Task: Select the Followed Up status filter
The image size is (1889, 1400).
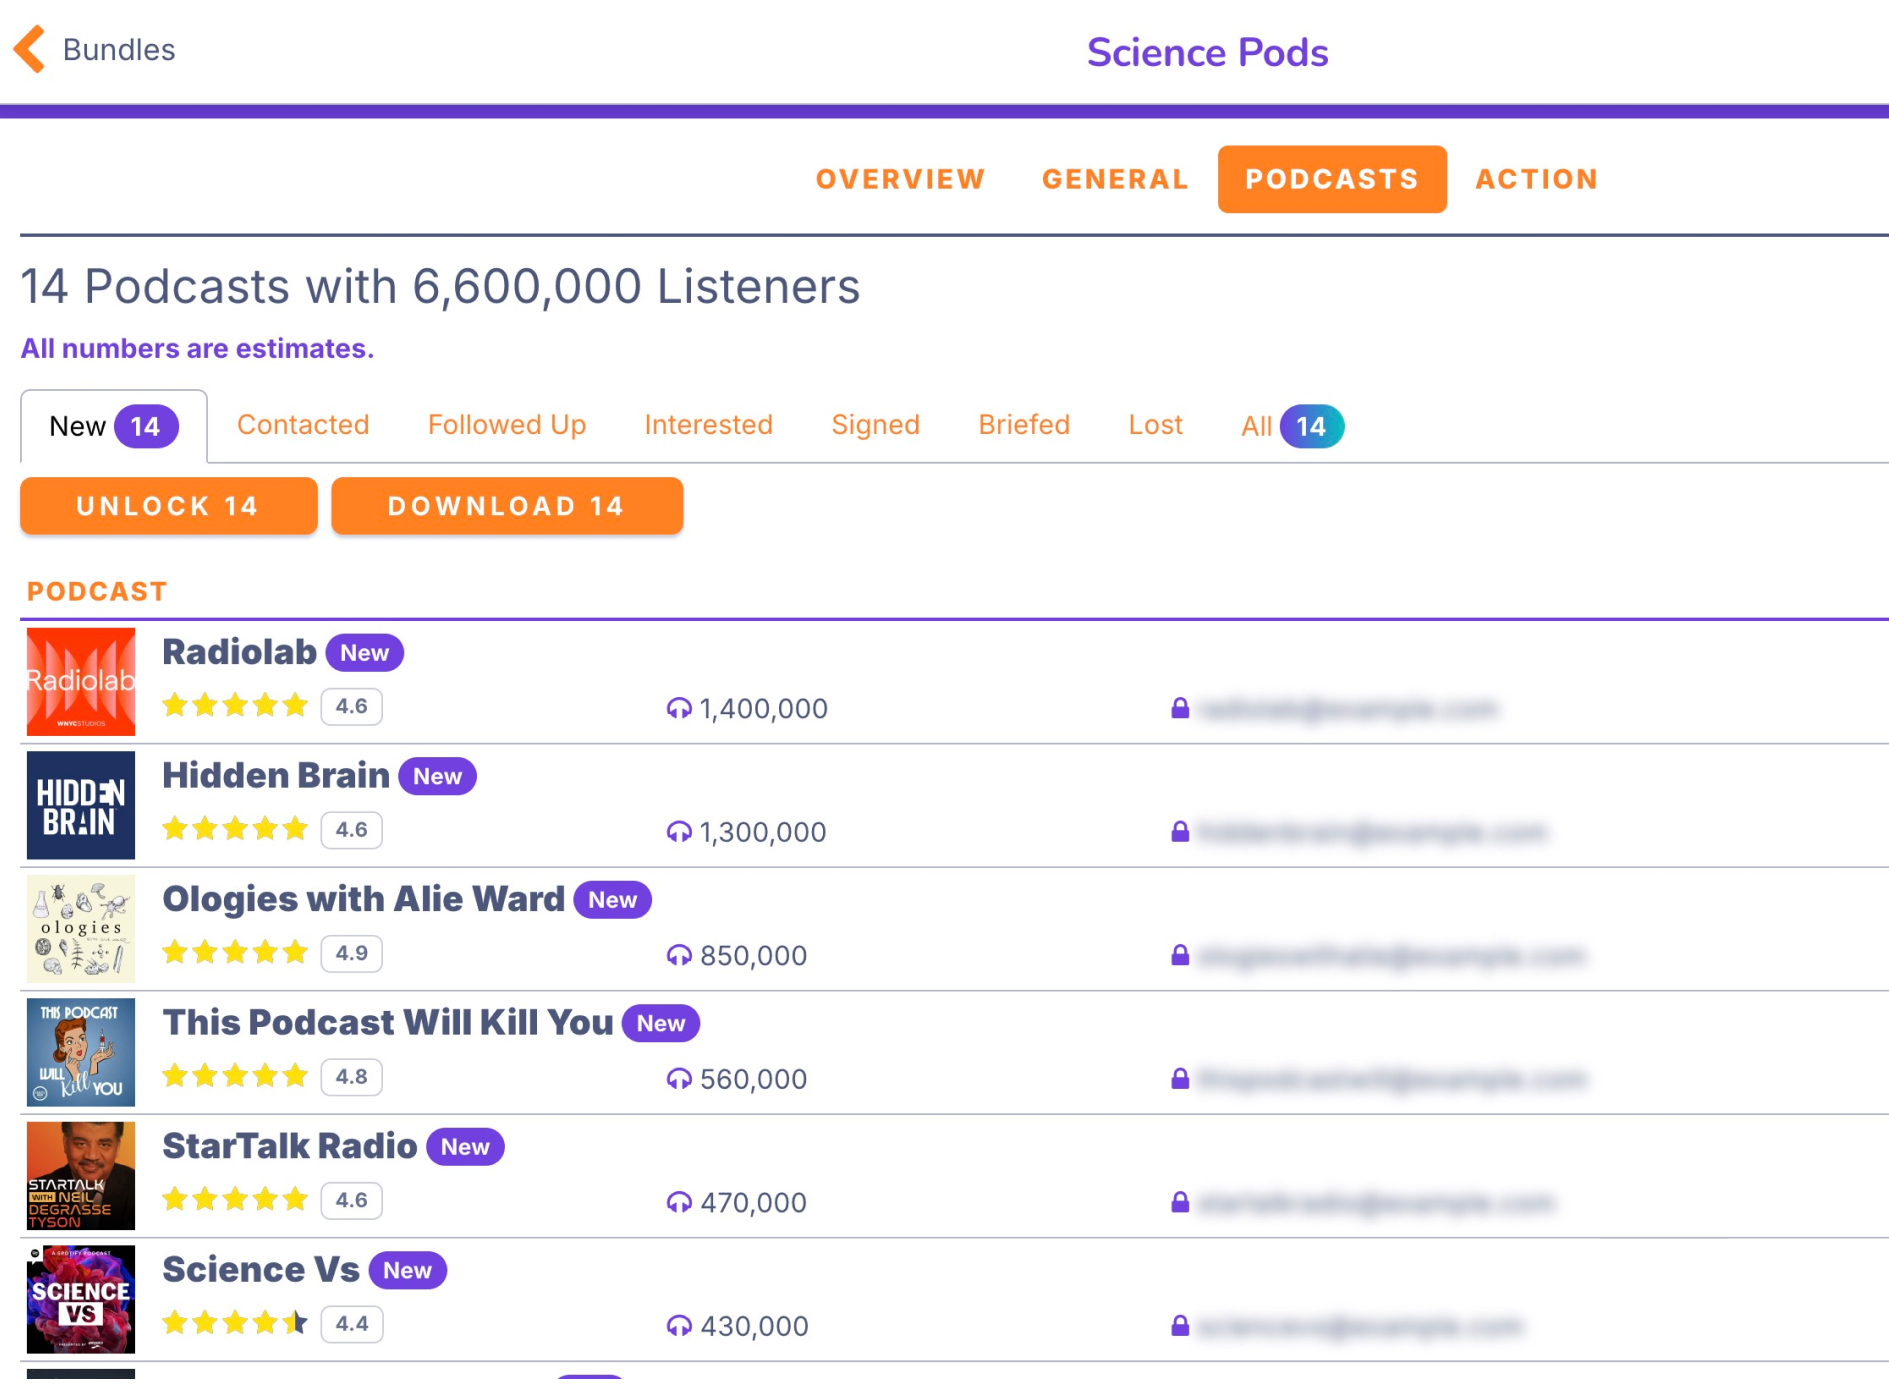Action: 506,425
